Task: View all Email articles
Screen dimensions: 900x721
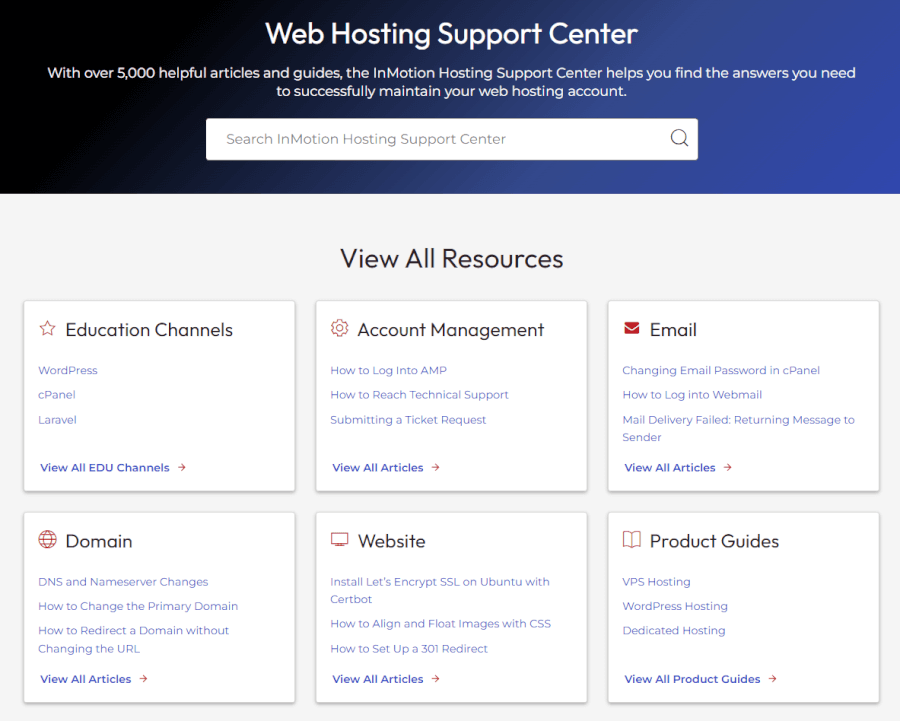Action: (670, 467)
